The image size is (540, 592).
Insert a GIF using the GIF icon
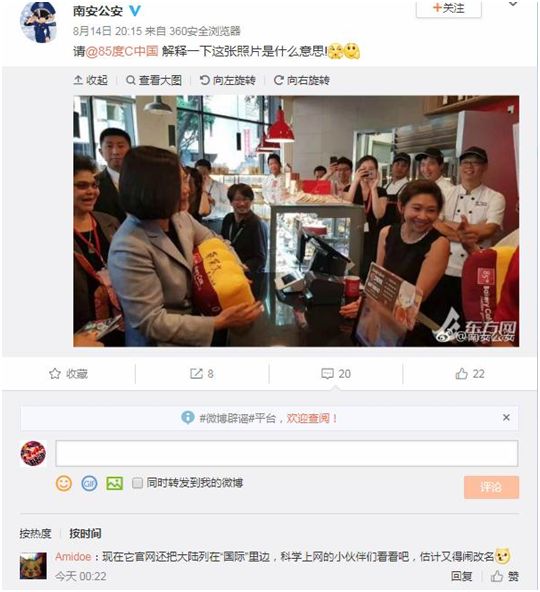89,483
